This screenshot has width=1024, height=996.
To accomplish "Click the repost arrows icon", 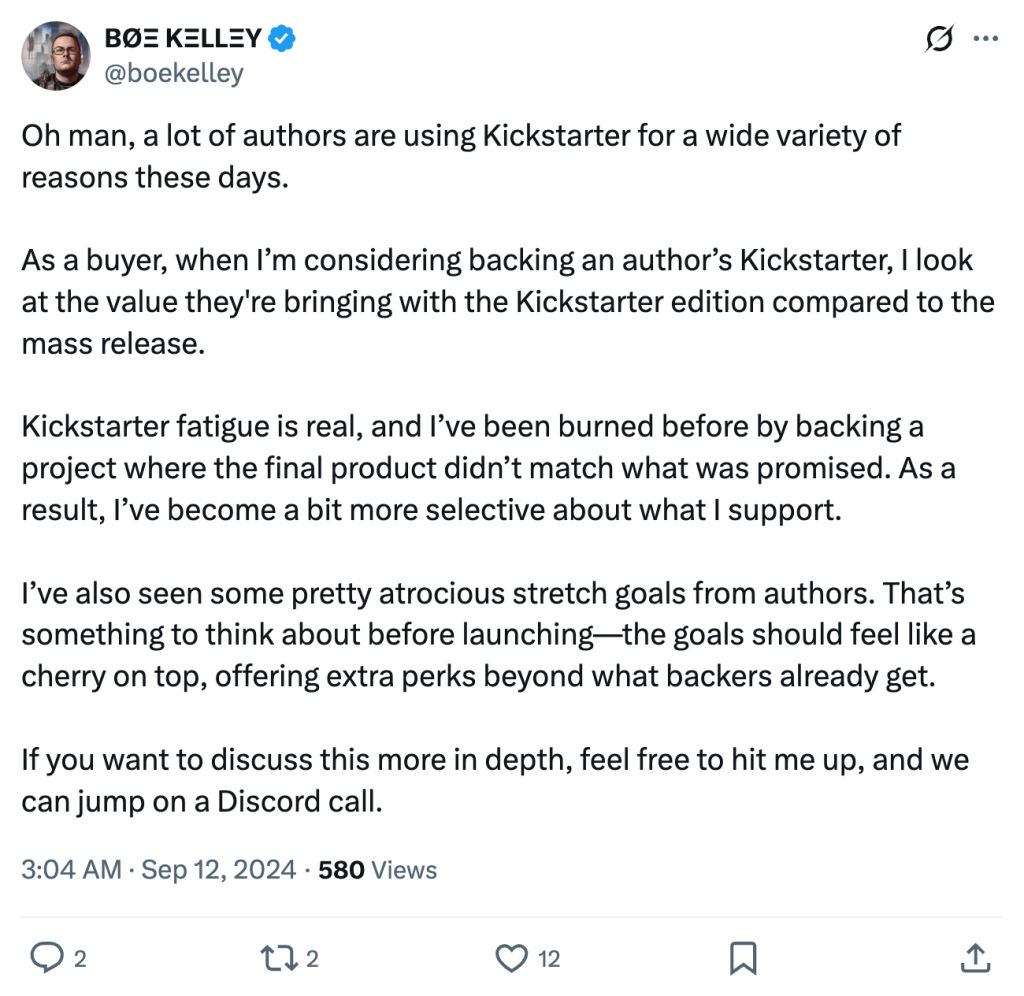I will pos(279,957).
